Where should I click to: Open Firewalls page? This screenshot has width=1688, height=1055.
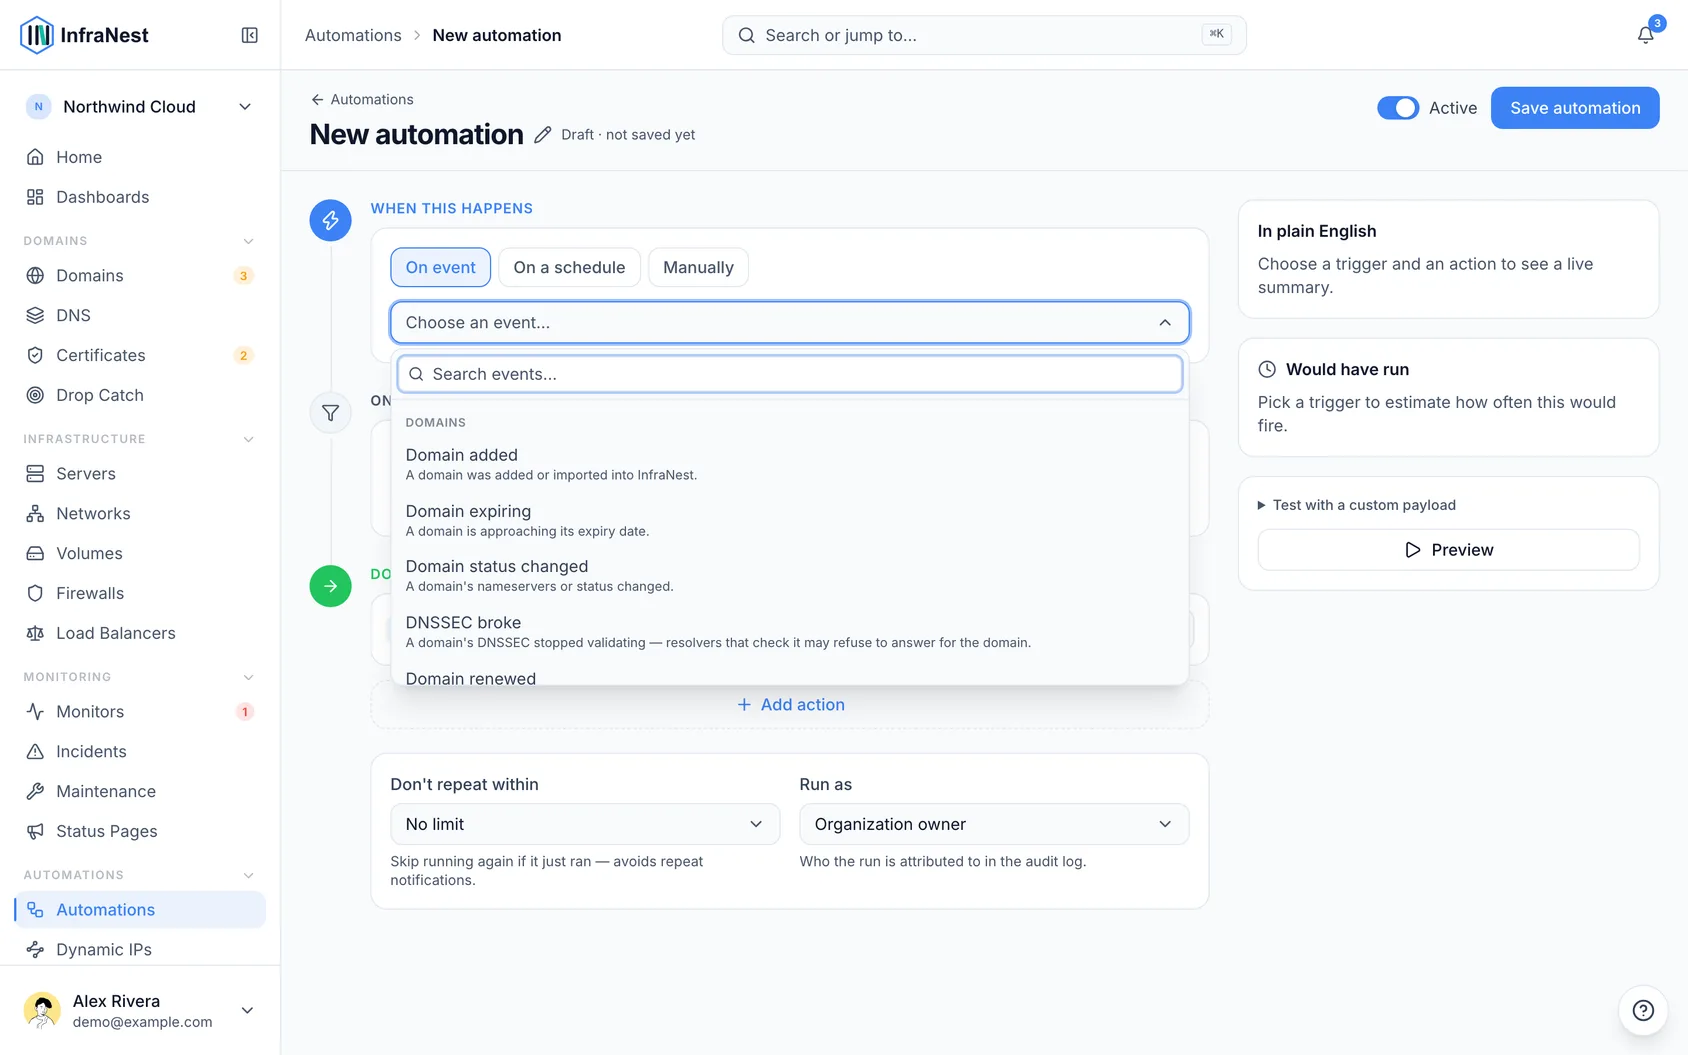(x=140, y=593)
